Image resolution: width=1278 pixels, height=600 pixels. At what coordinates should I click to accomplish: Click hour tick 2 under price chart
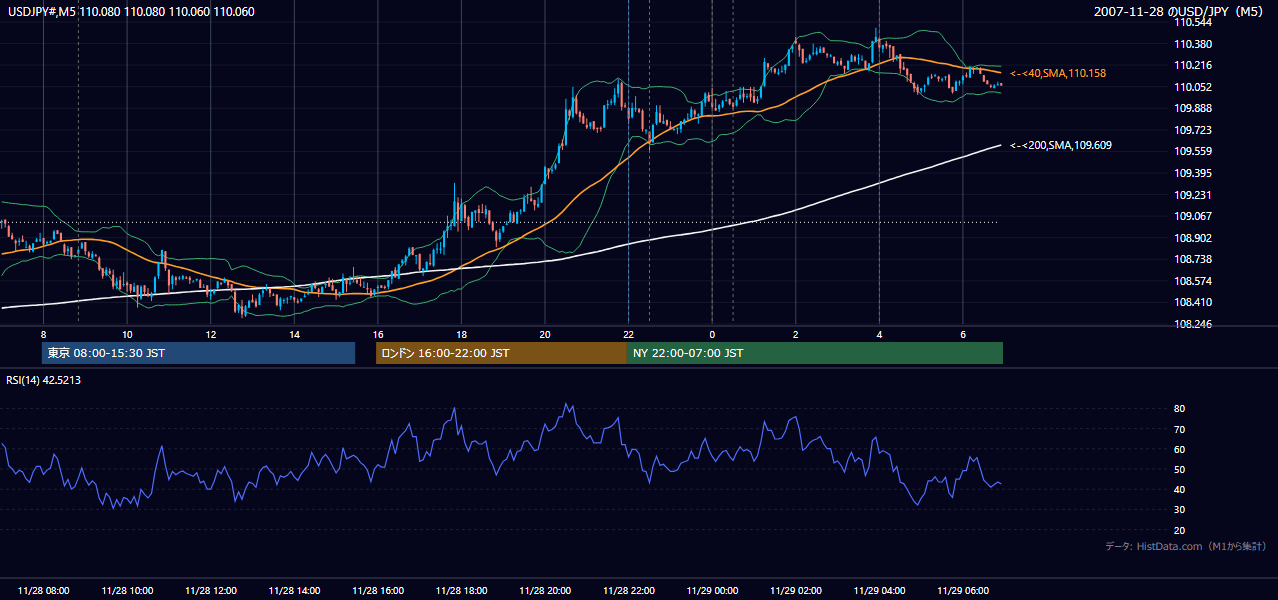click(795, 334)
